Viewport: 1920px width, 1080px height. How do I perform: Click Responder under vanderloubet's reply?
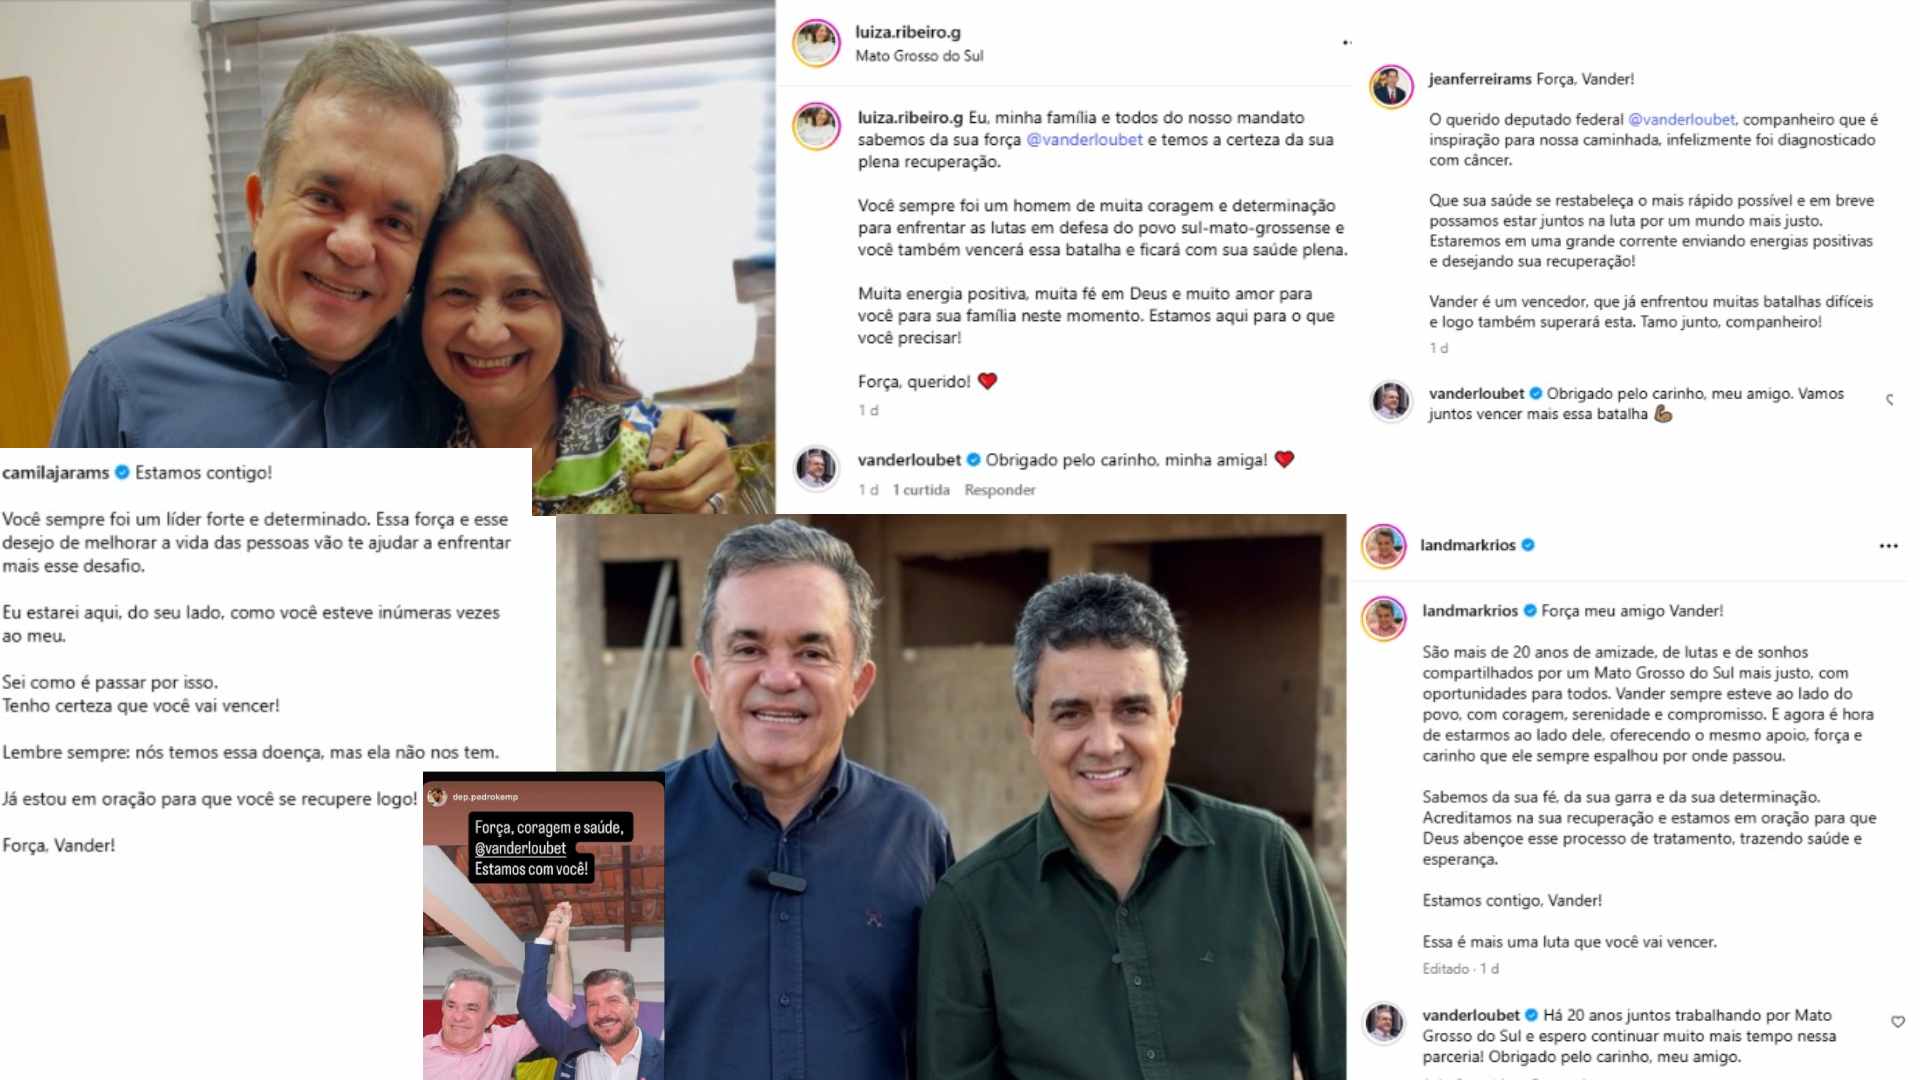click(999, 490)
